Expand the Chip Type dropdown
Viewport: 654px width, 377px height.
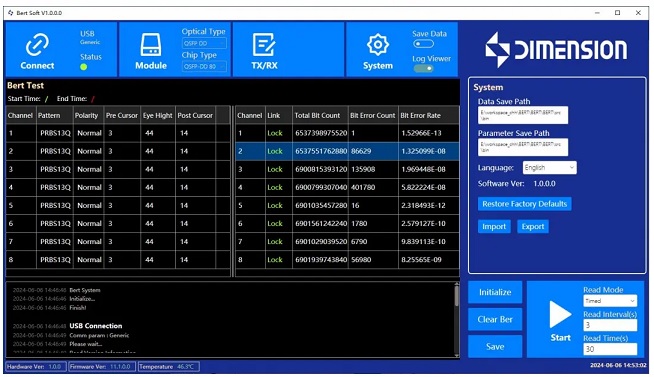point(204,66)
